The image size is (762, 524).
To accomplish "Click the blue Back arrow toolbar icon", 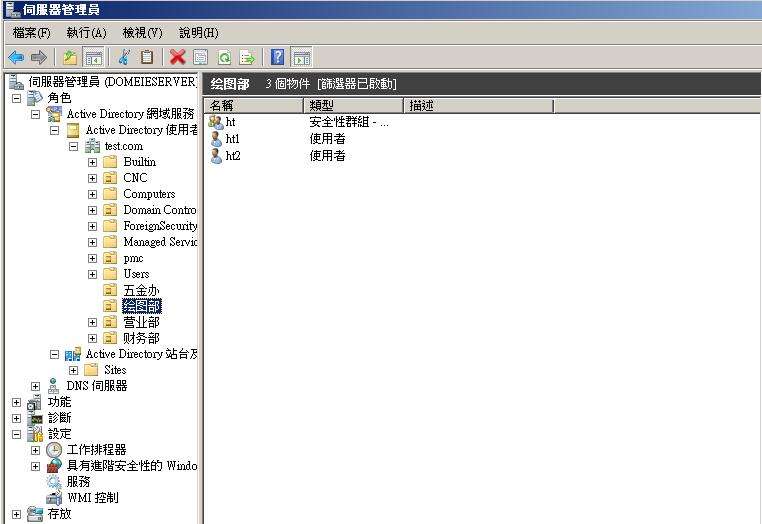I will [x=16, y=57].
